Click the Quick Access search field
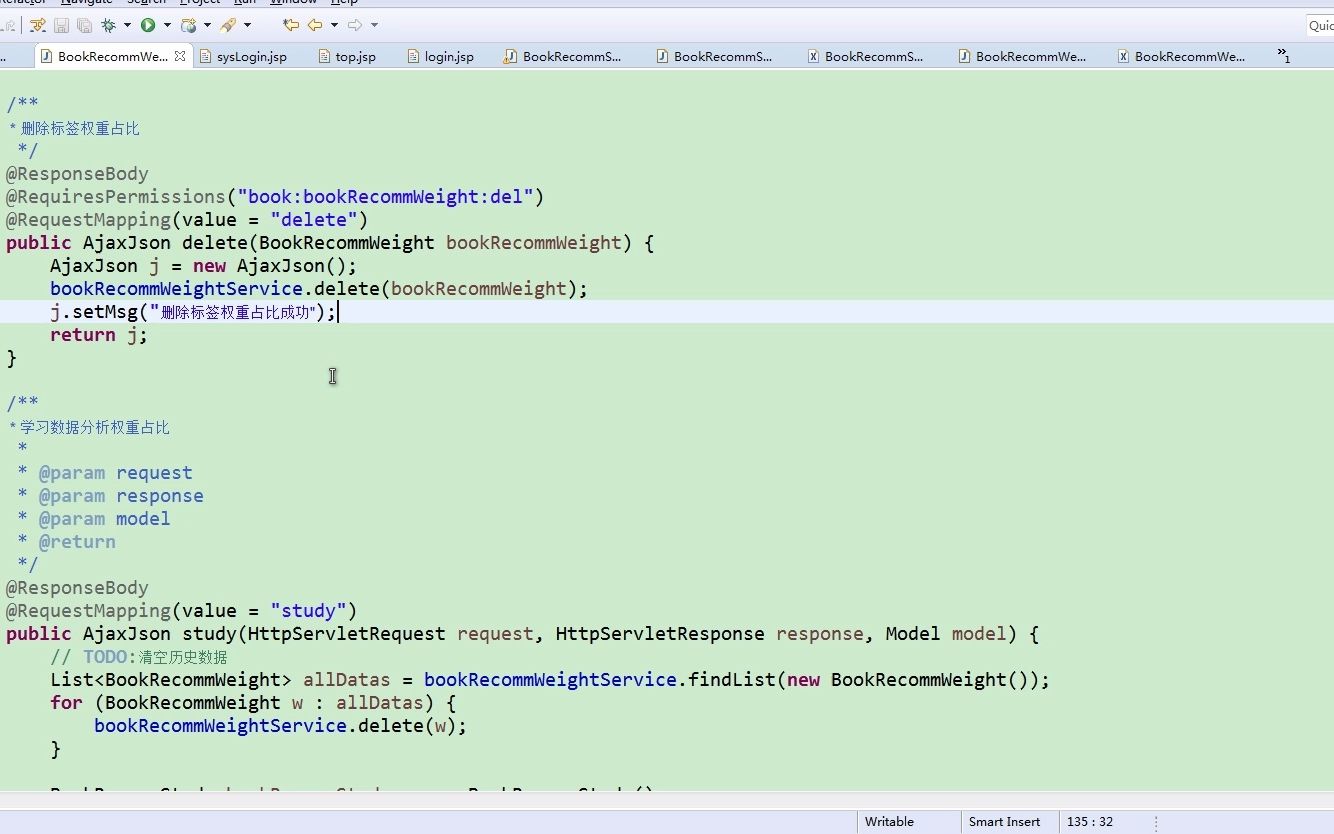This screenshot has height=834, width=1334. pyautogui.click(x=1320, y=26)
